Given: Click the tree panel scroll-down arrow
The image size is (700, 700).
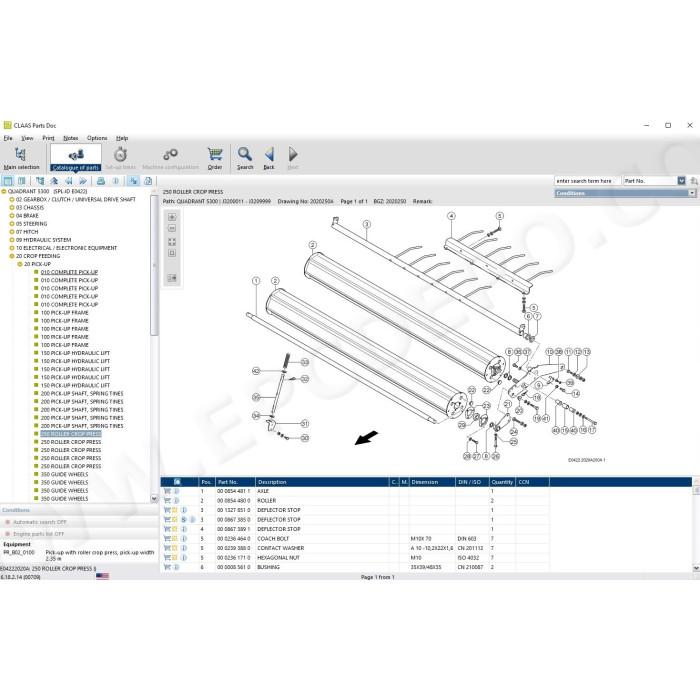Looking at the screenshot, I should (x=154, y=498).
